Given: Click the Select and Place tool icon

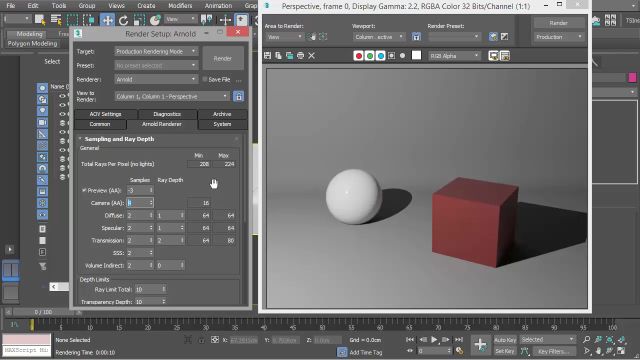Looking at the screenshot, I should [155, 20].
